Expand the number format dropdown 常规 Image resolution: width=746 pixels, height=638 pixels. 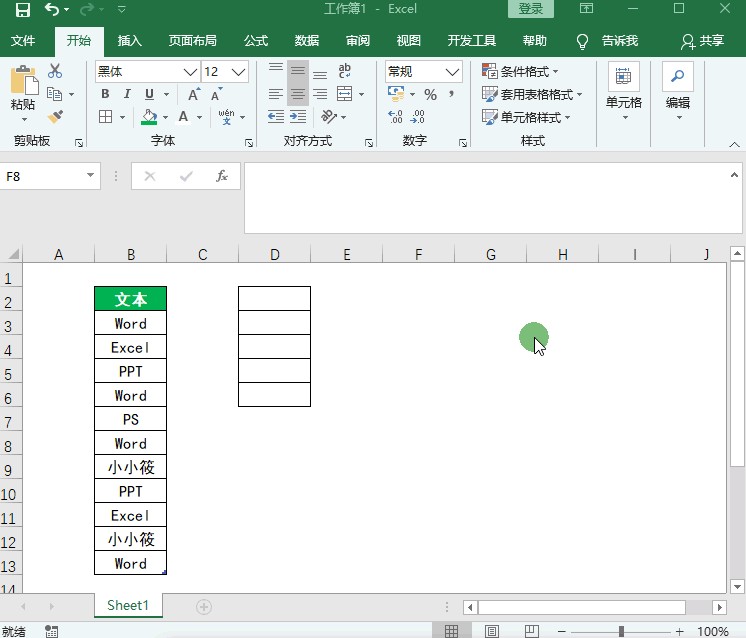pos(453,72)
